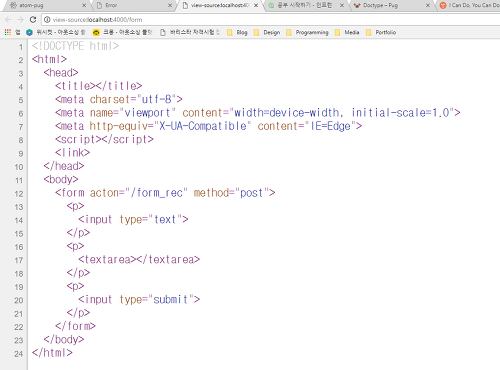The image size is (500, 370).
Task: Reload the current page
Action: [x=33, y=20]
